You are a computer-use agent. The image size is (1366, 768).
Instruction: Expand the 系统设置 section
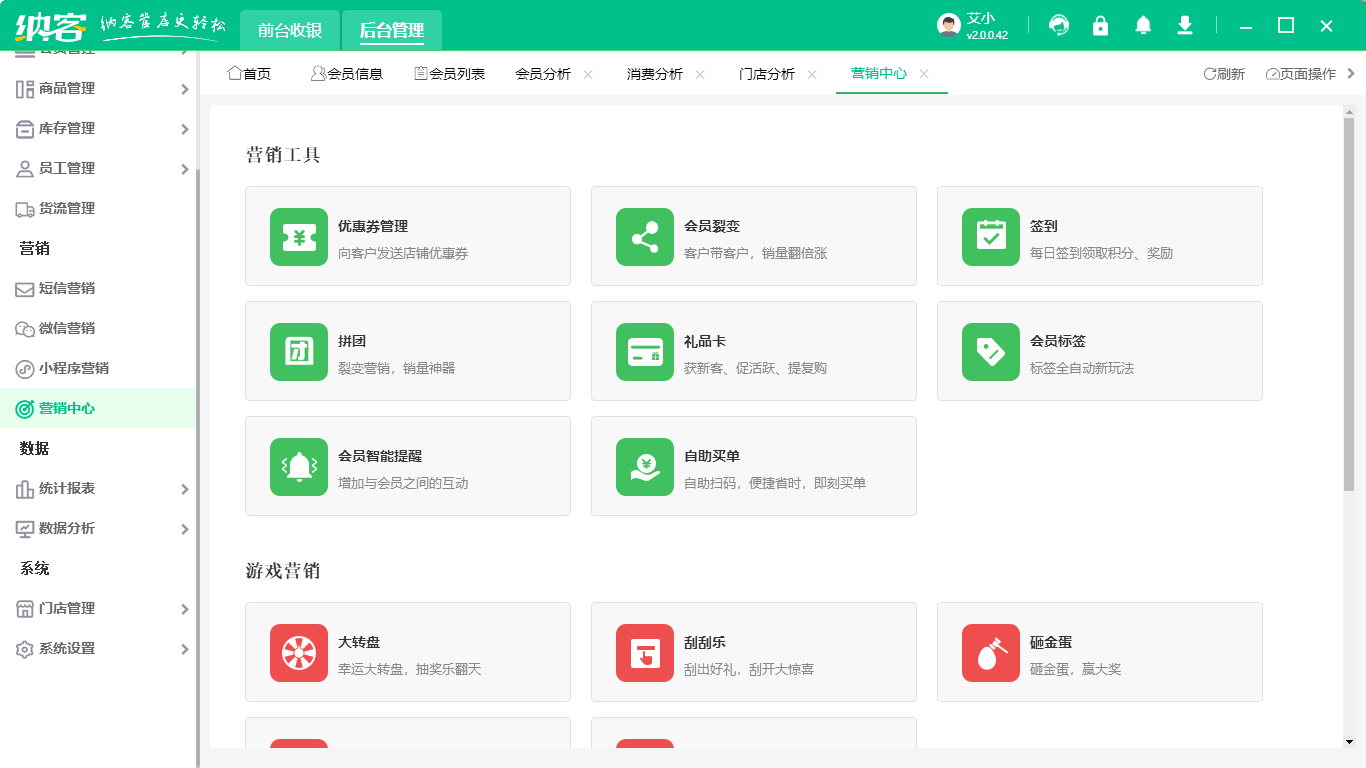60,648
